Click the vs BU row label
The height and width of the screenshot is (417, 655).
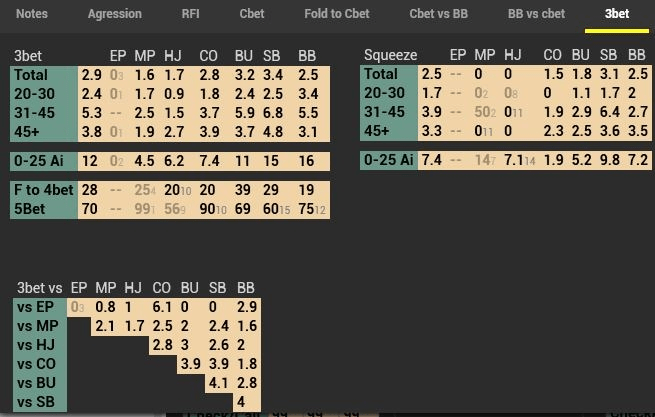click(39, 383)
